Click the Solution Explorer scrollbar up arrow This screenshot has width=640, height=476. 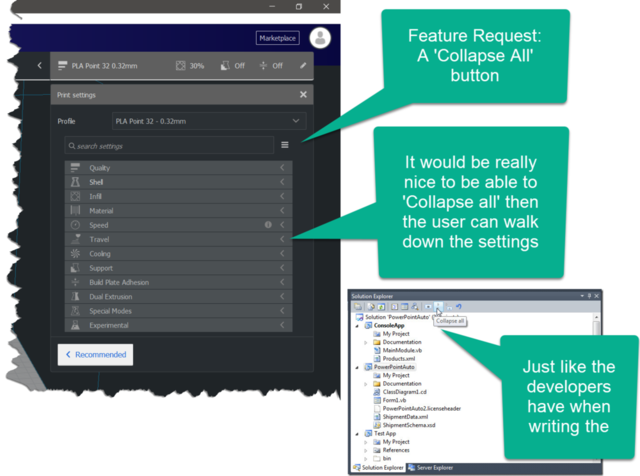596,317
